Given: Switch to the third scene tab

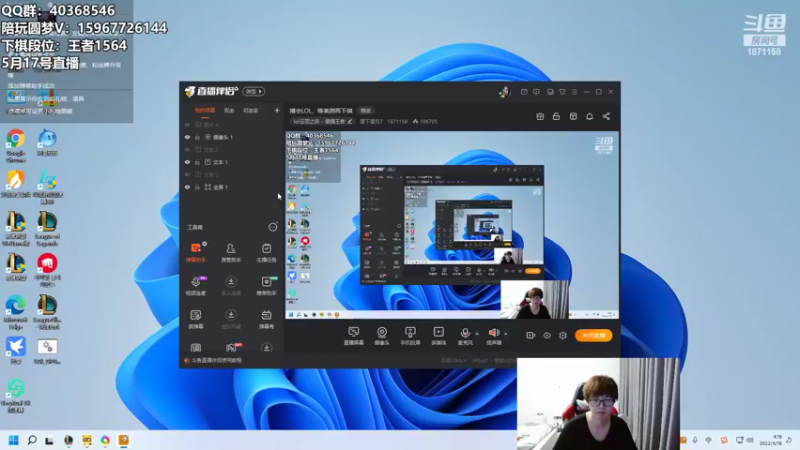Looking at the screenshot, I should [x=251, y=110].
